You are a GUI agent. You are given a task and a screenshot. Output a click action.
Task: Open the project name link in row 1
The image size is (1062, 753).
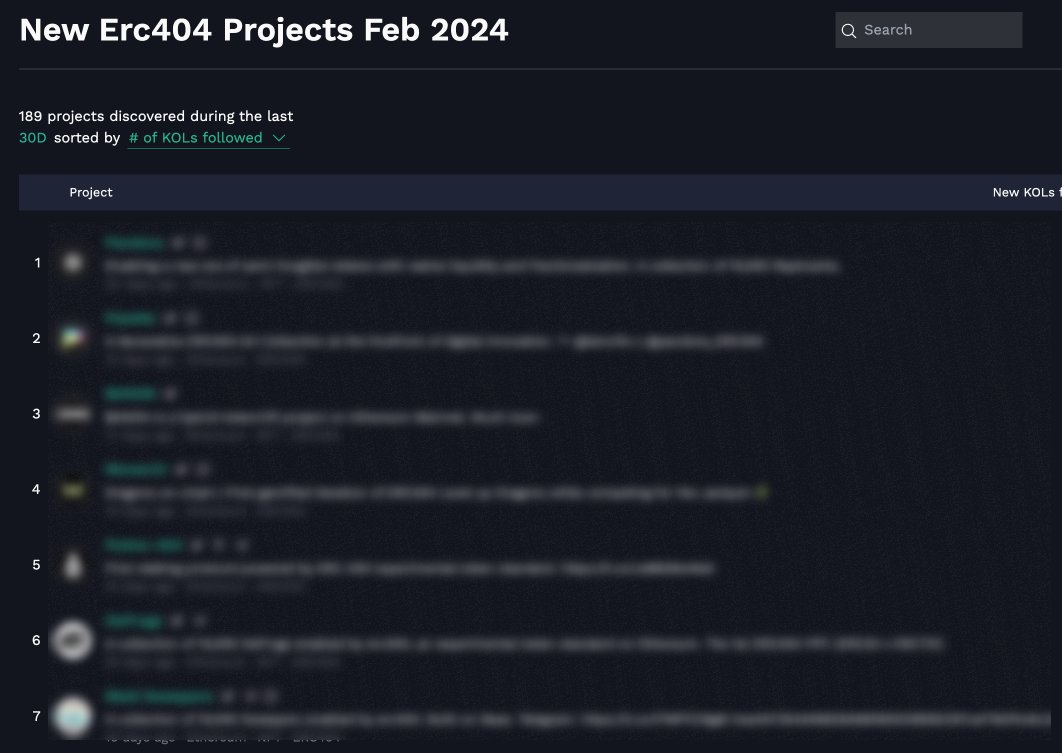pyautogui.click(x=135, y=242)
